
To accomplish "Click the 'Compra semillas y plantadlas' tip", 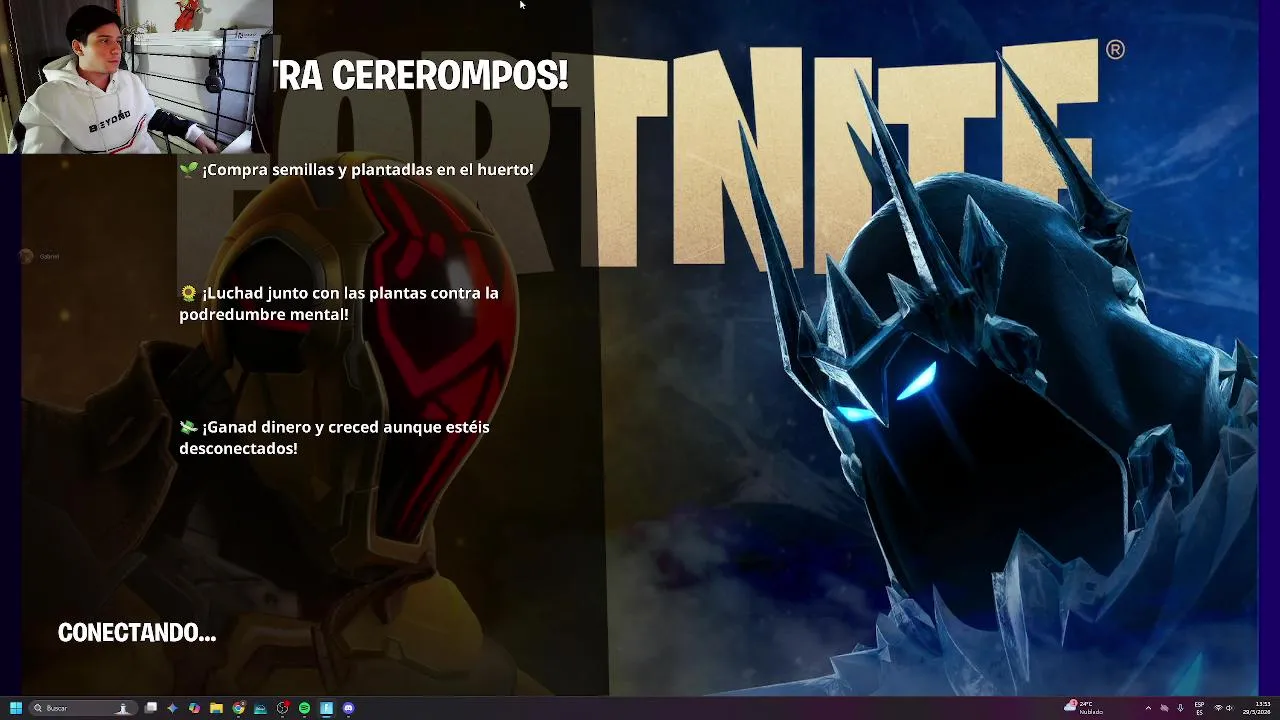I will click(356, 170).
